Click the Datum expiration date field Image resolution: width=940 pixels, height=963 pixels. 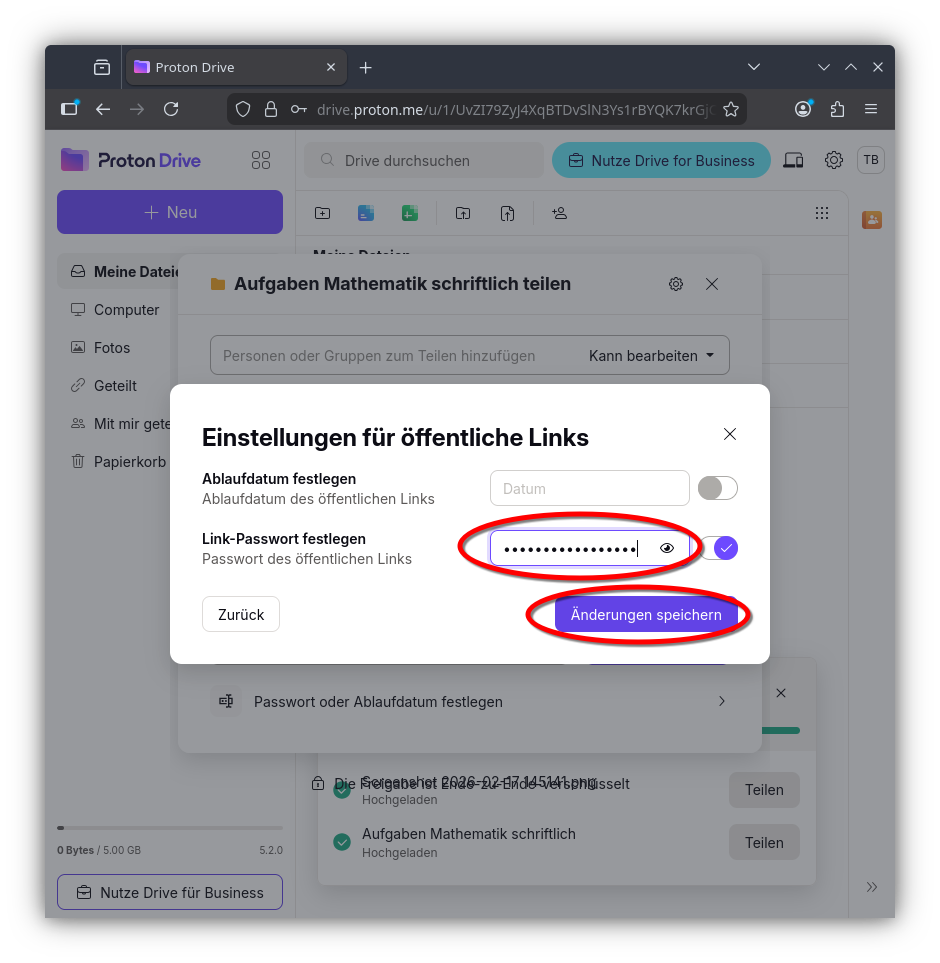[589, 489]
